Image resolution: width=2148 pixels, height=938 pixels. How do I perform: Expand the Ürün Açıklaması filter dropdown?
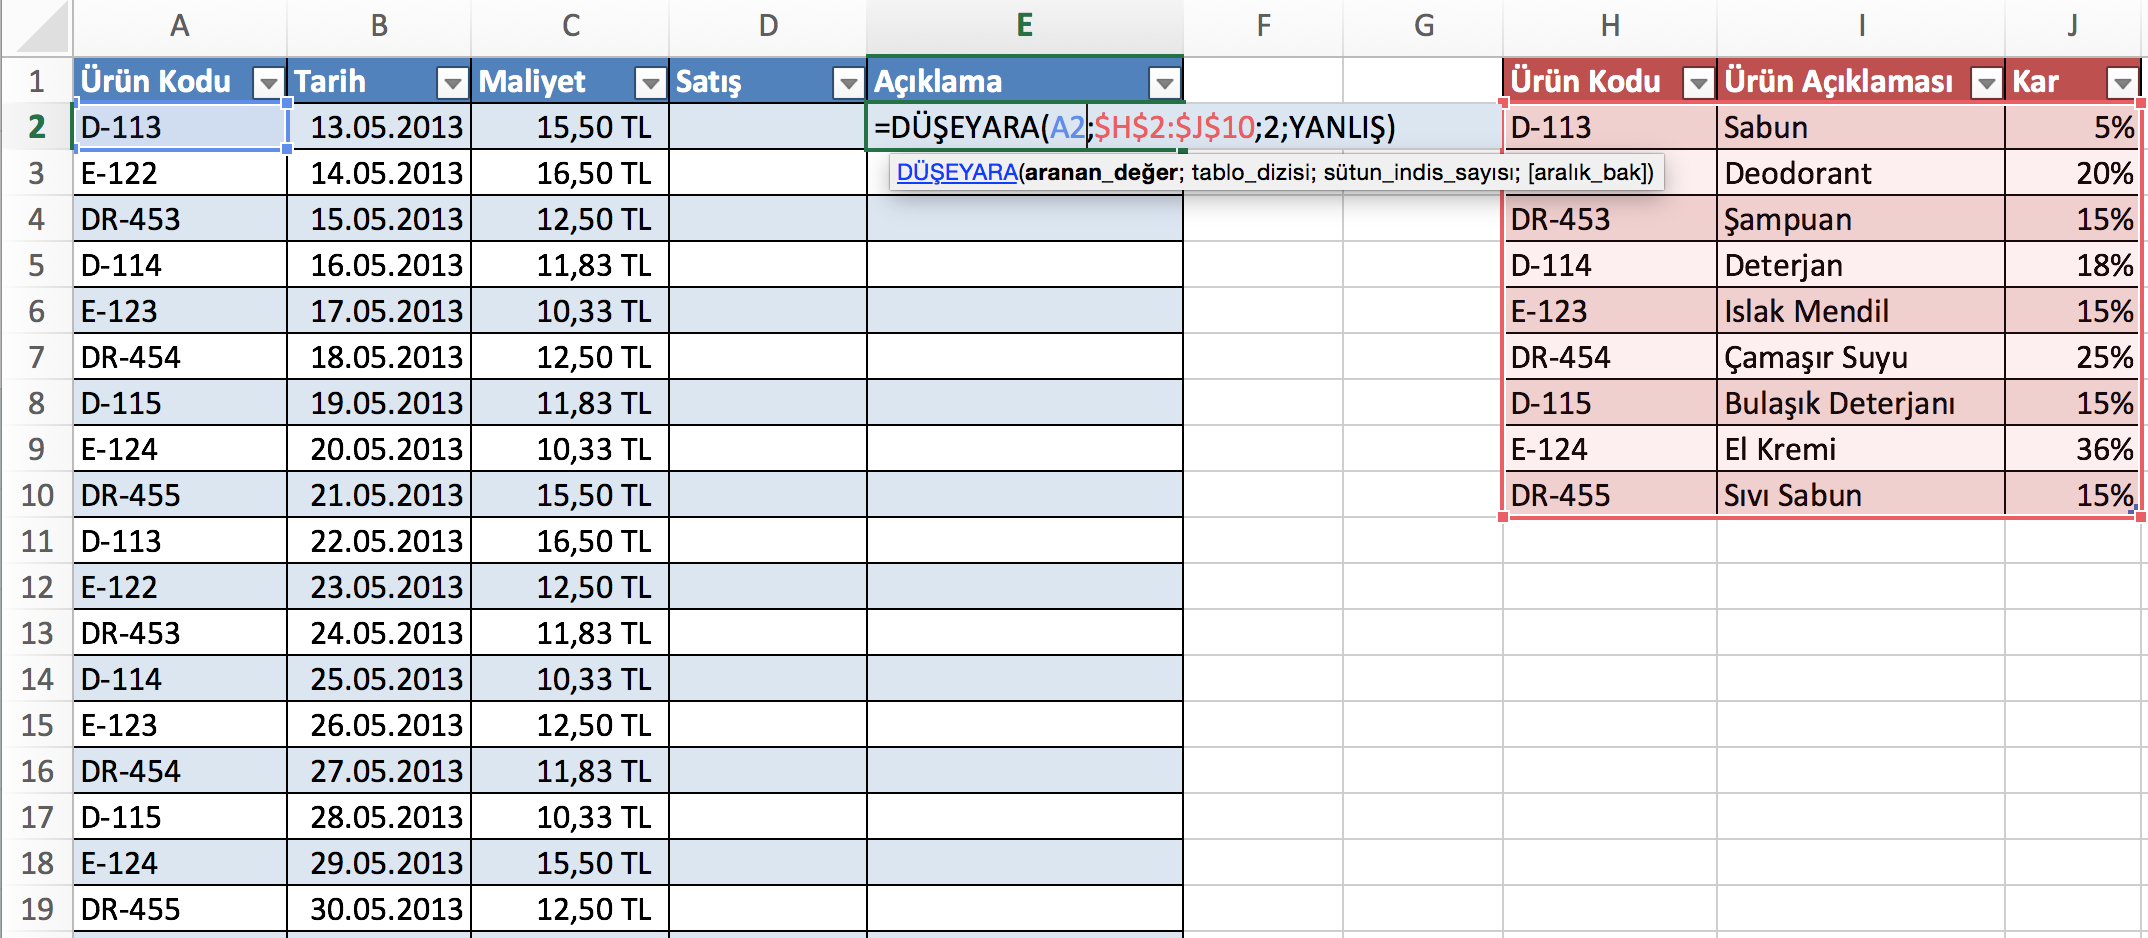coord(1986,83)
